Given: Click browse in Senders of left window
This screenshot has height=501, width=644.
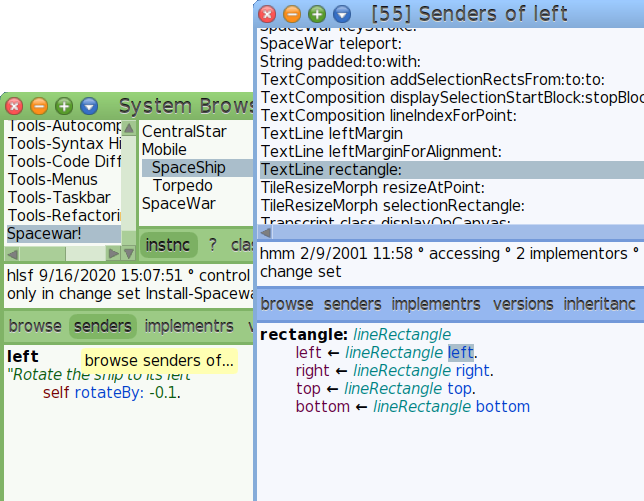Looking at the screenshot, I should (287, 304).
